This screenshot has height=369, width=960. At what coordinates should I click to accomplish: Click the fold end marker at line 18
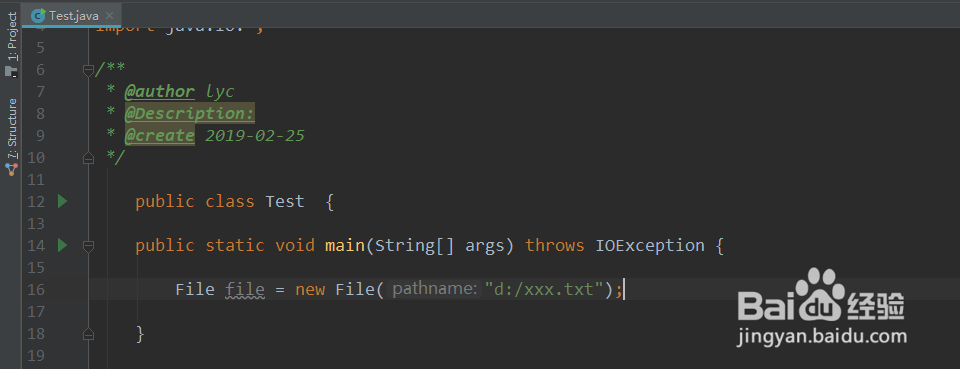pos(88,334)
